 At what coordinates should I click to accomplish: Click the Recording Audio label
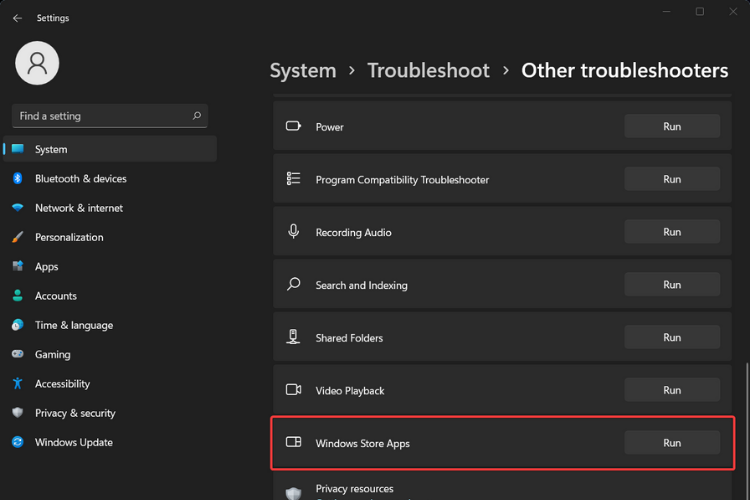point(353,233)
